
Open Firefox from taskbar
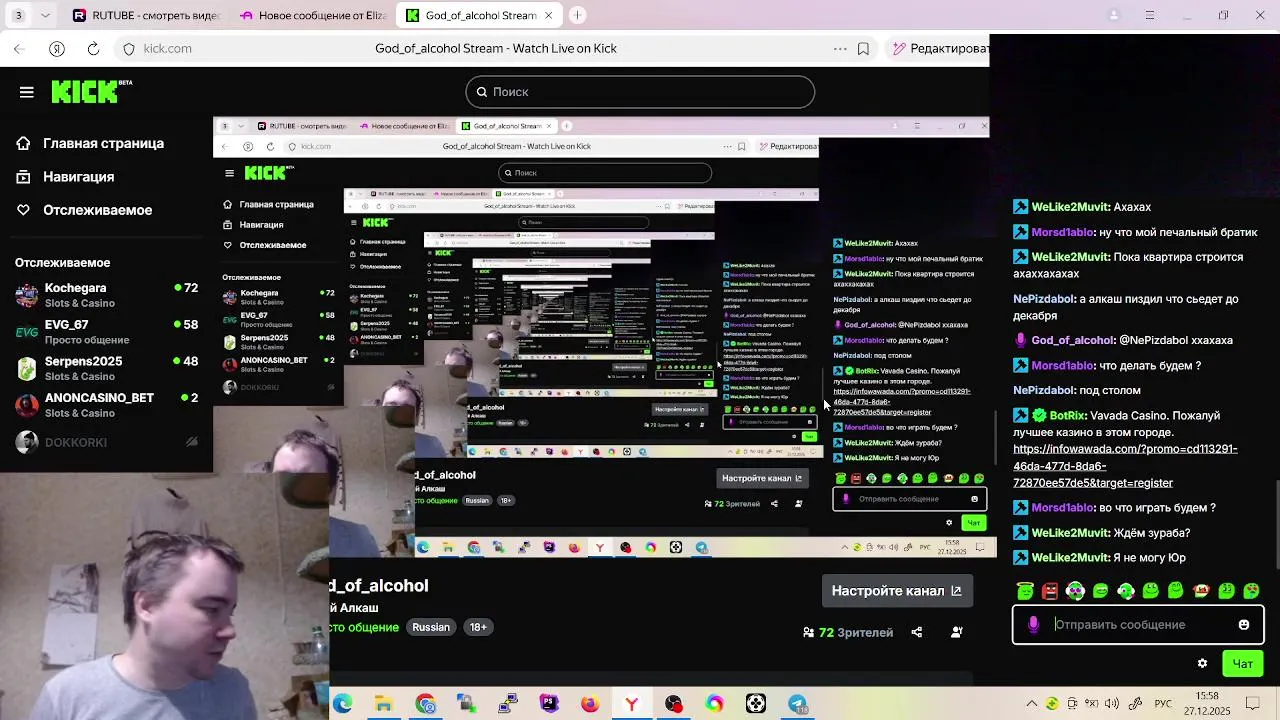(x=590, y=704)
